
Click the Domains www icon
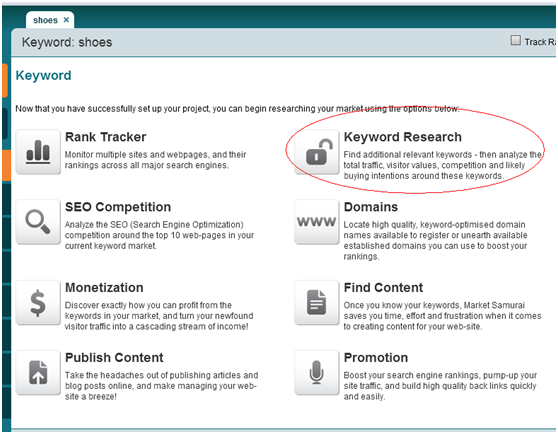click(x=317, y=222)
